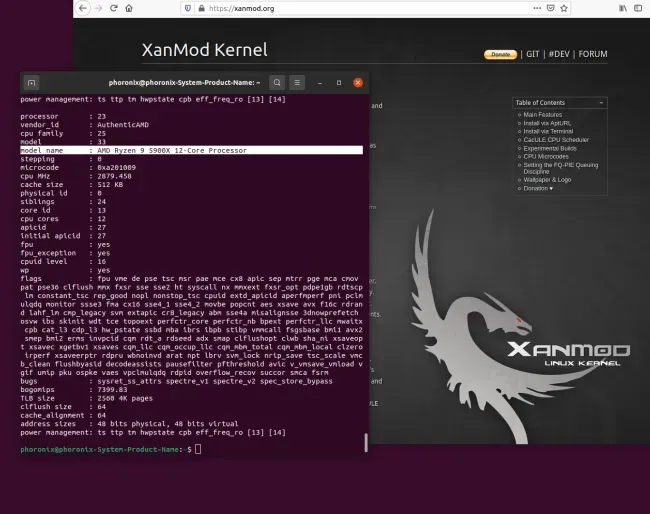Open the GIT link in header
Image resolution: width=650 pixels, height=514 pixels.
pyautogui.click(x=533, y=54)
